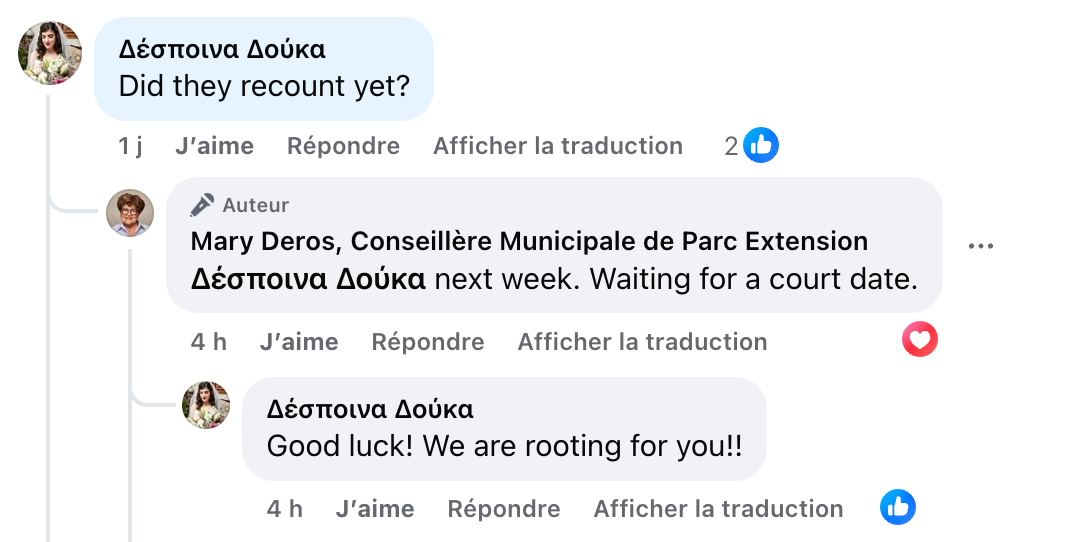The width and height of the screenshot is (1066, 542).
Task: Like the 'Did they recount yet?' comment
Action: click(214, 146)
